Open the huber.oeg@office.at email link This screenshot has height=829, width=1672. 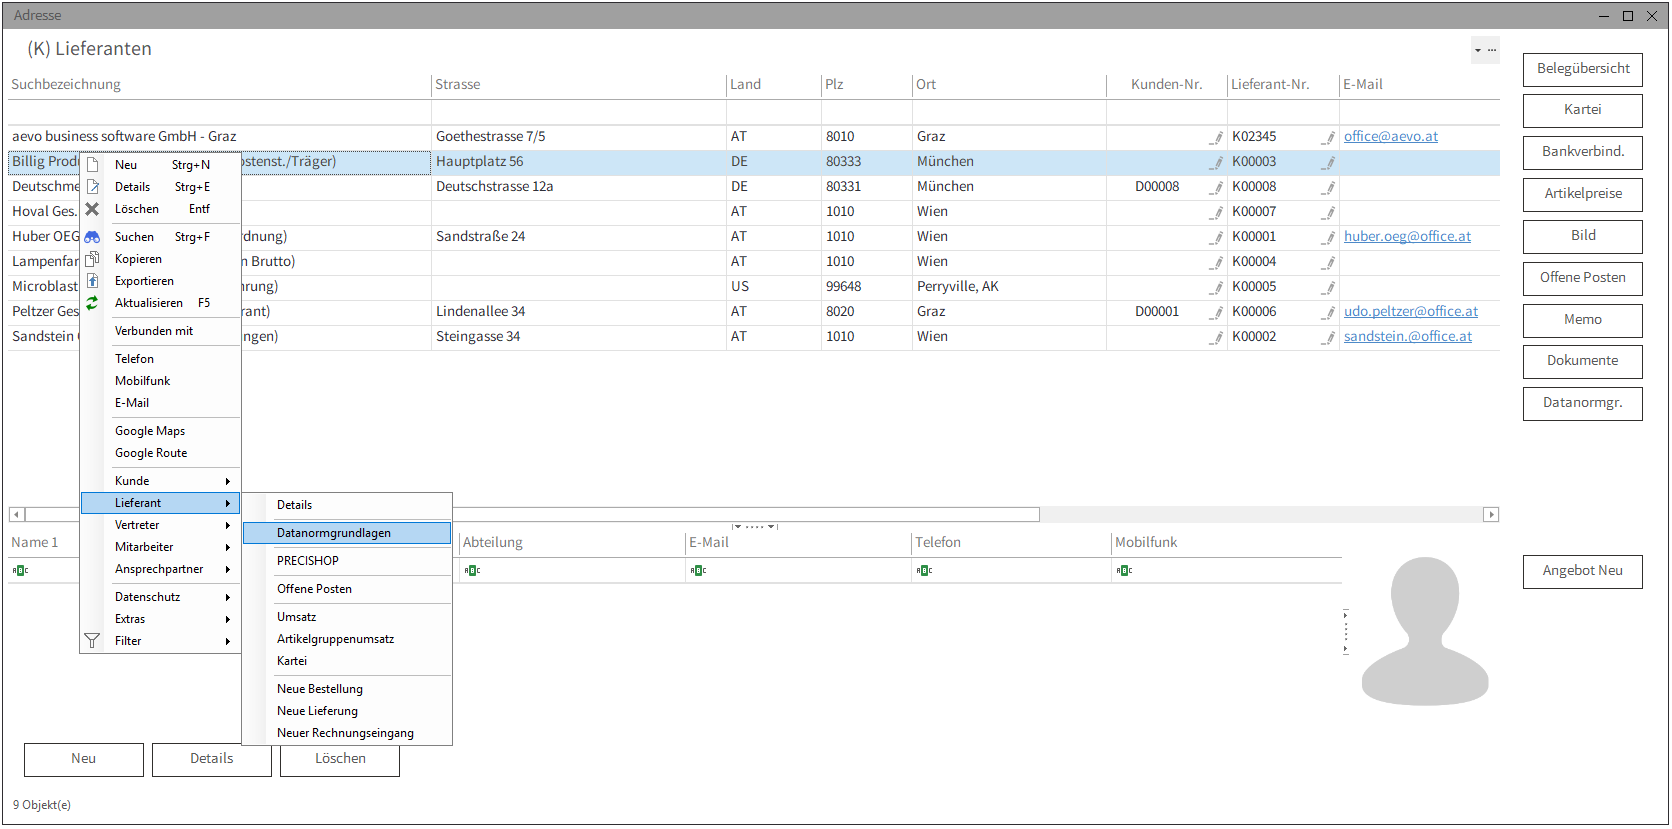coord(1407,237)
